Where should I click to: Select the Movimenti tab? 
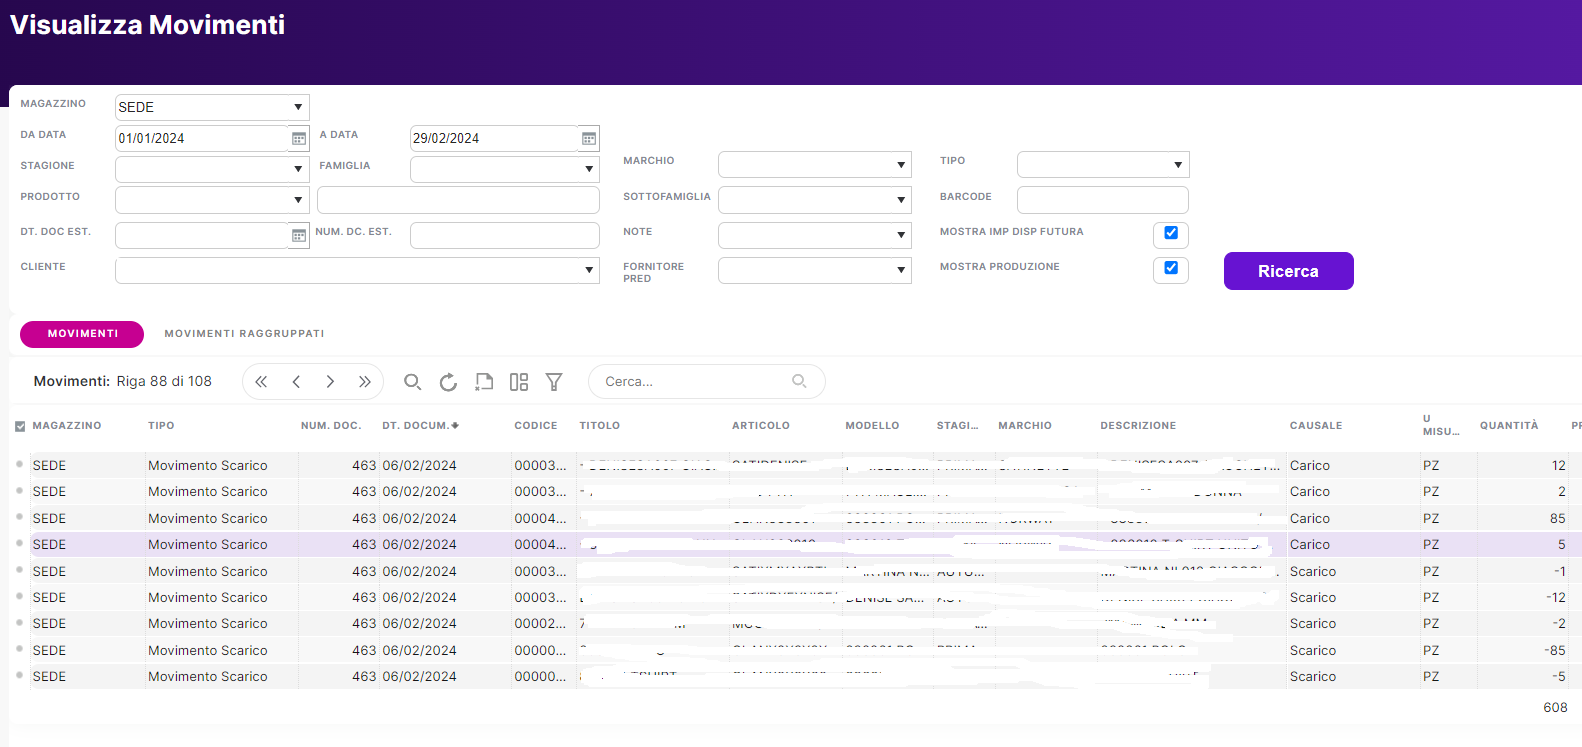[x=82, y=334]
